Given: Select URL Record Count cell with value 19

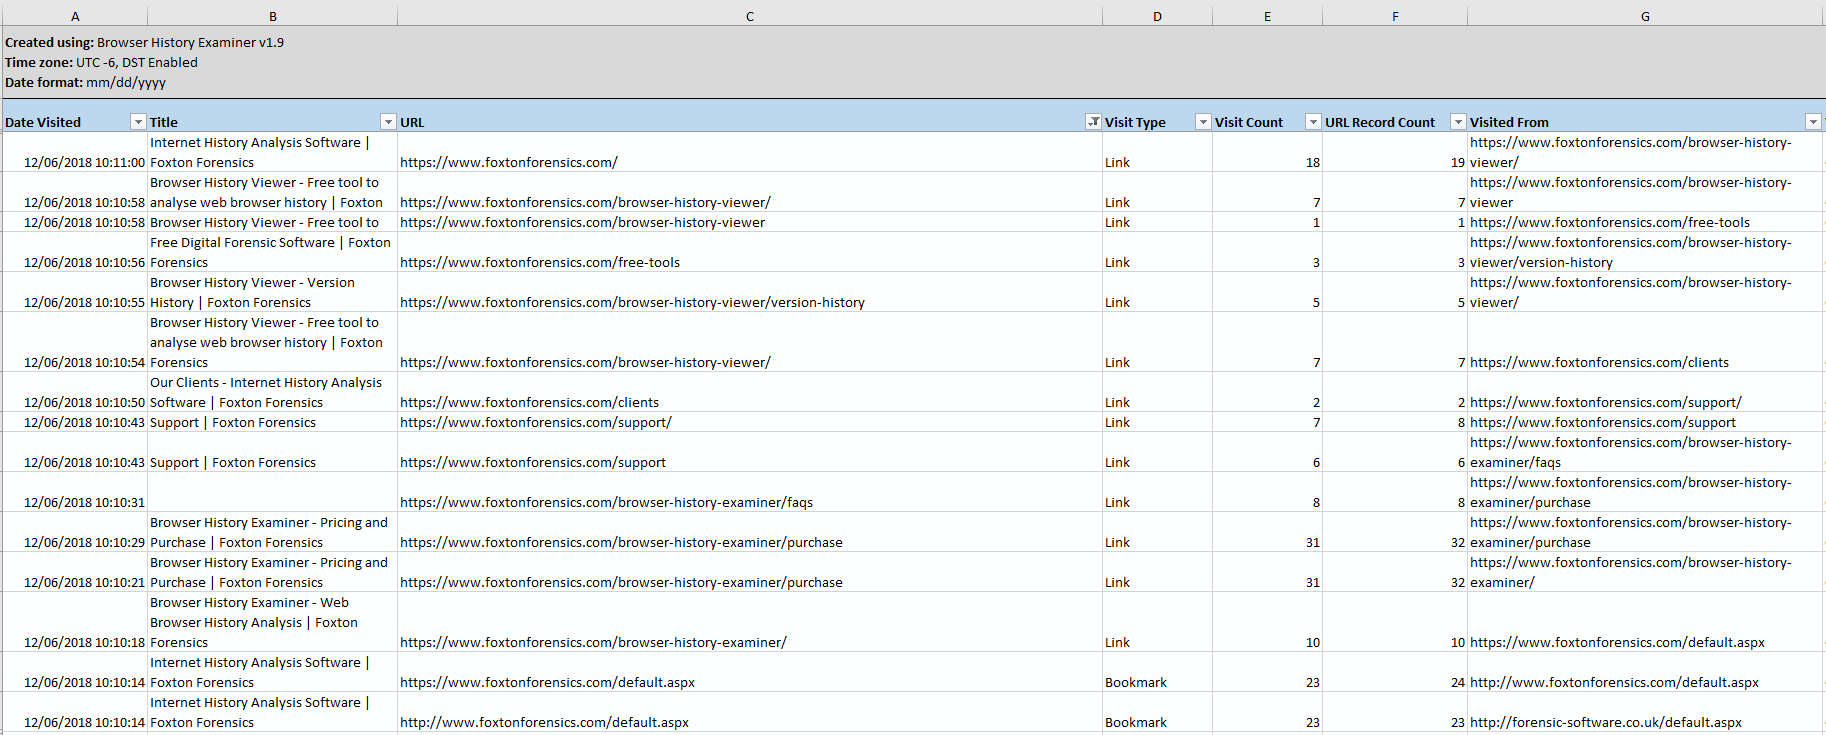Looking at the screenshot, I should click(1395, 152).
